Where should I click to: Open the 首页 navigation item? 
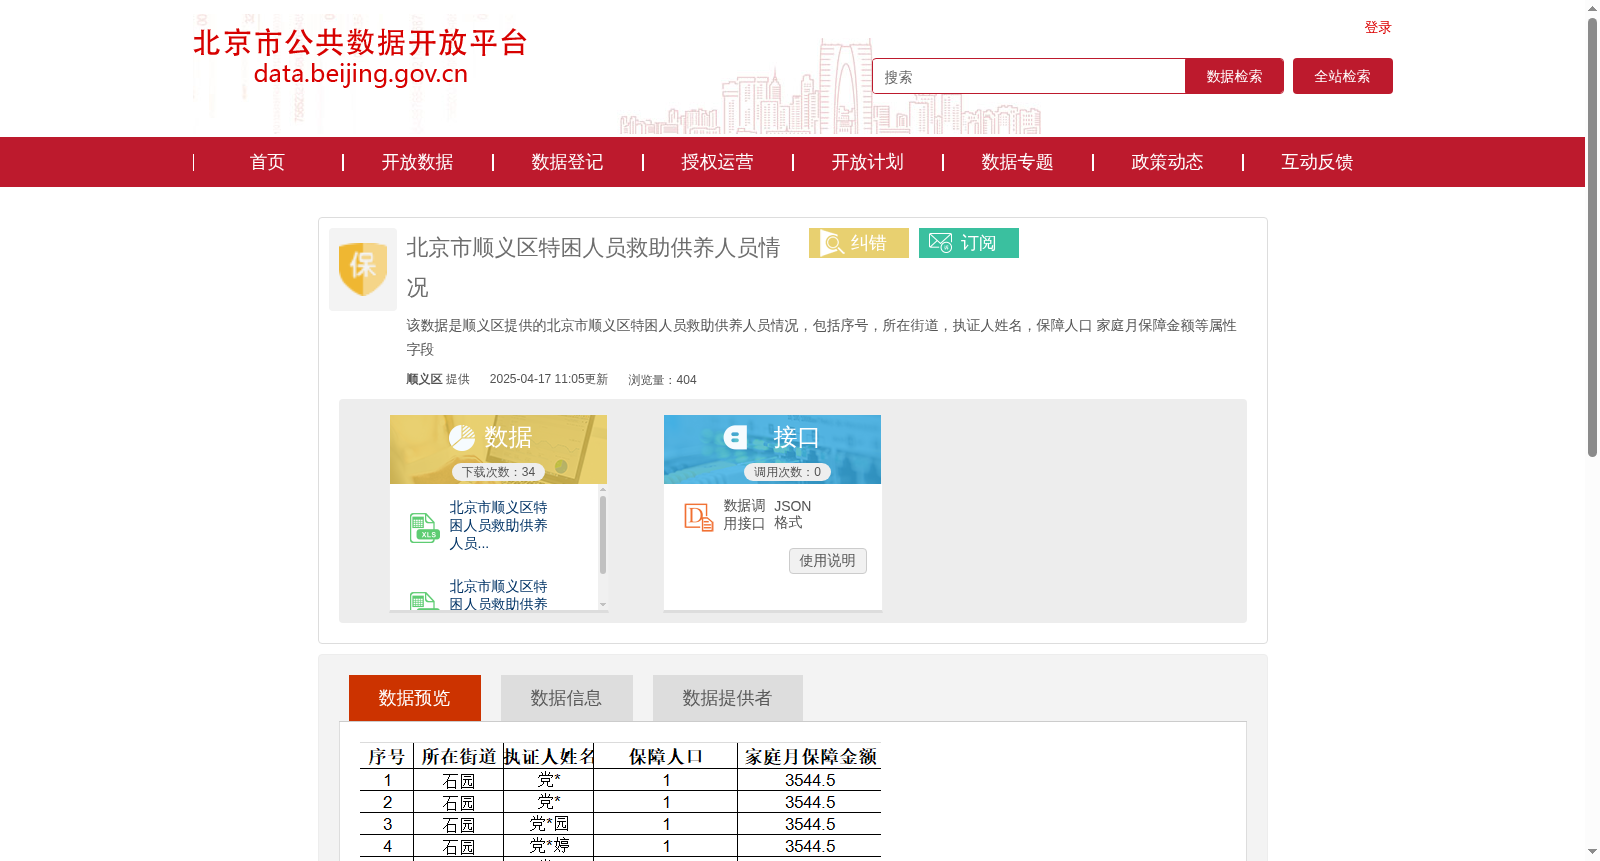pos(267,162)
